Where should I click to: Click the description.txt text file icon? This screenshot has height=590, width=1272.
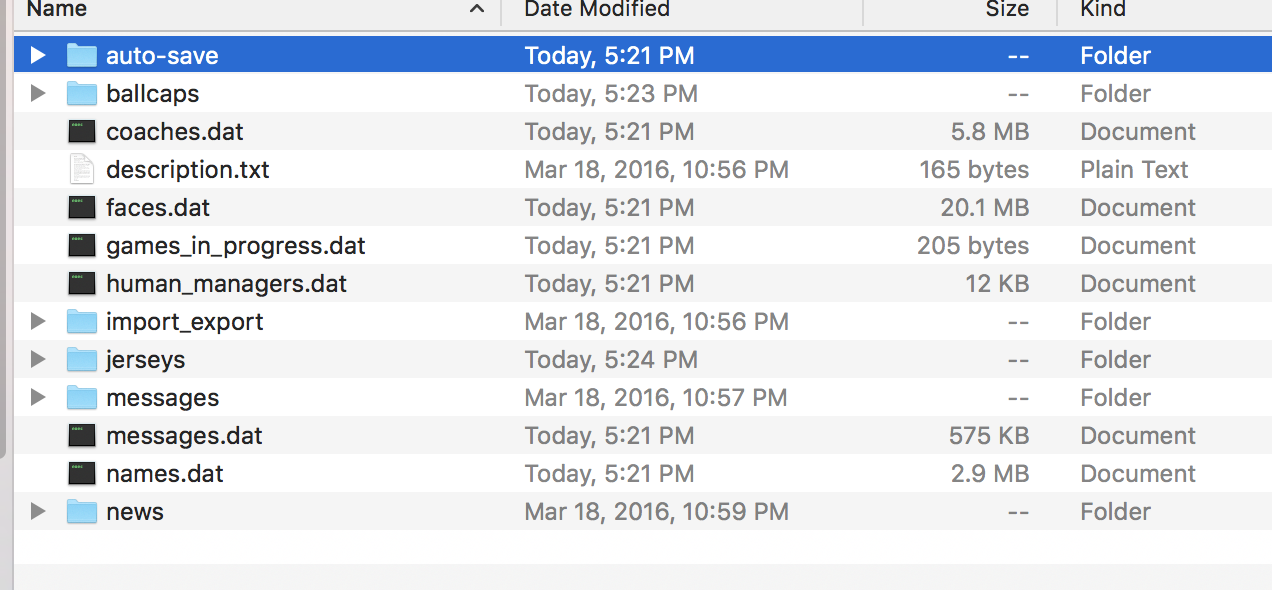[82, 170]
